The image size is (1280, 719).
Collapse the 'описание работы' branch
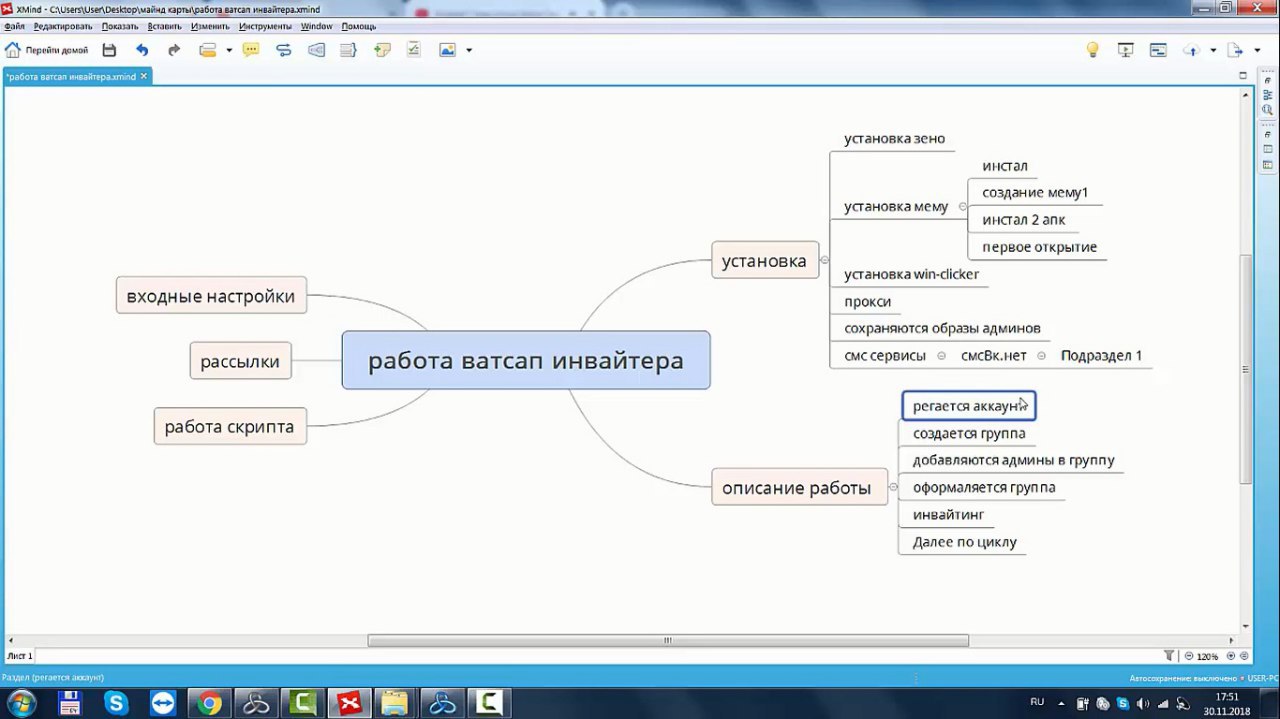(x=892, y=488)
